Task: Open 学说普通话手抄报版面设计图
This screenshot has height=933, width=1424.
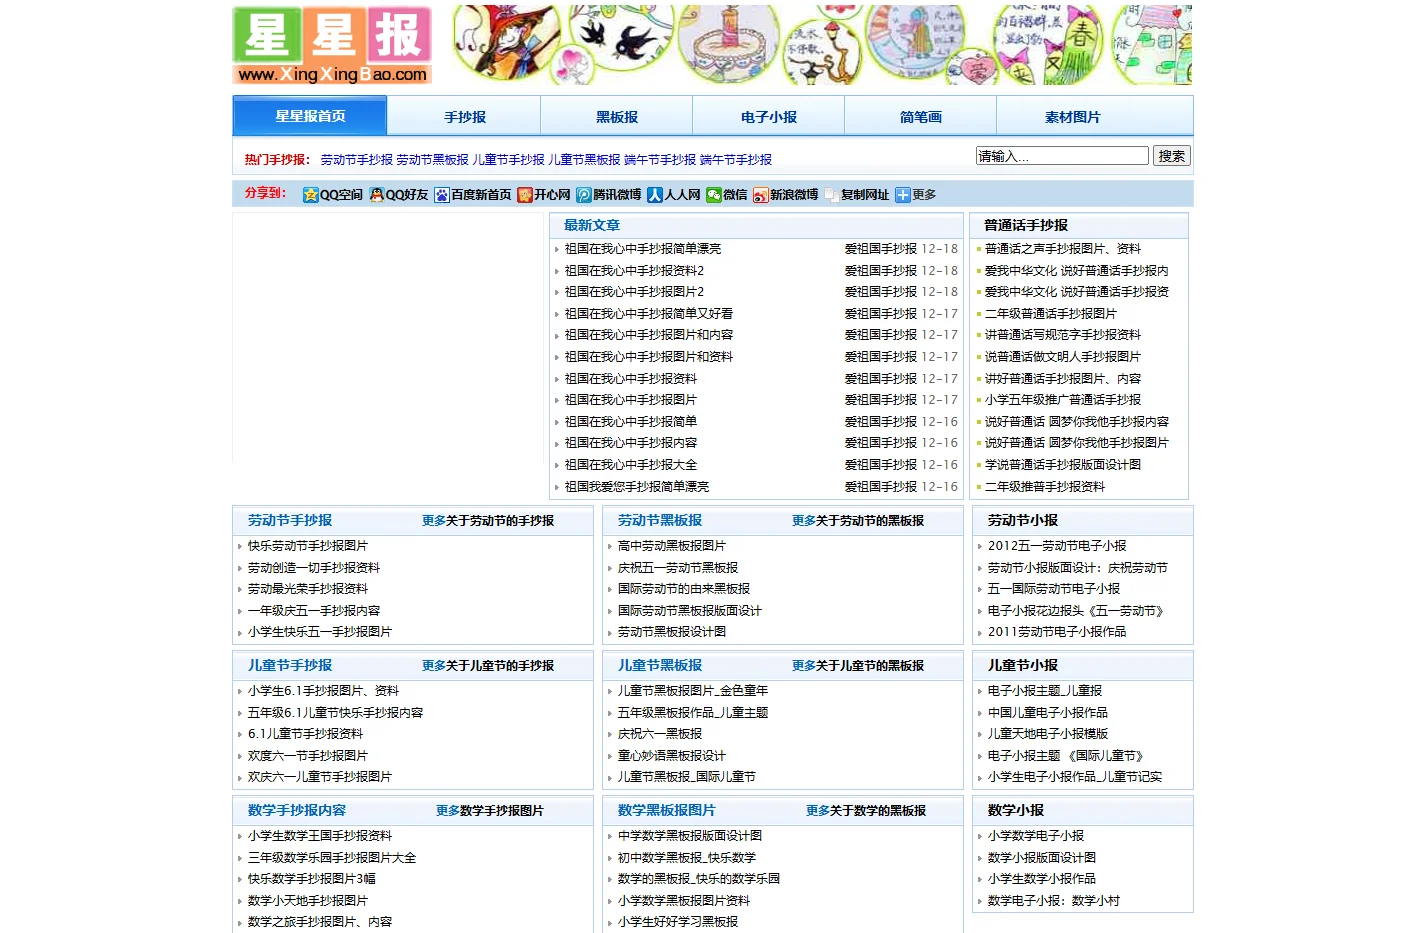Action: tap(1062, 465)
